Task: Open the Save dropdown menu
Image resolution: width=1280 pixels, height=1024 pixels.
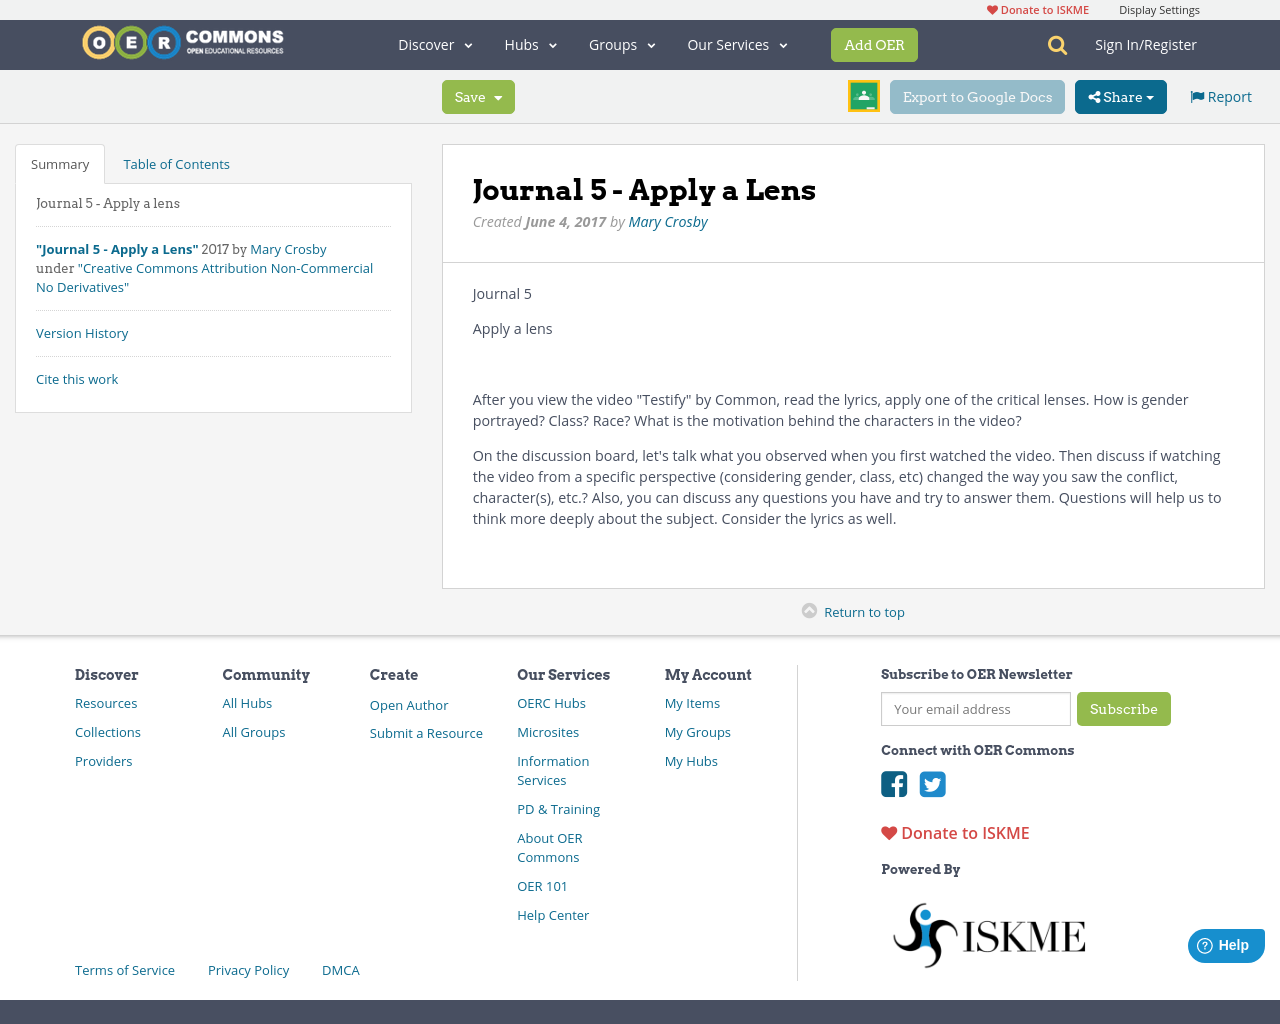Action: [478, 97]
